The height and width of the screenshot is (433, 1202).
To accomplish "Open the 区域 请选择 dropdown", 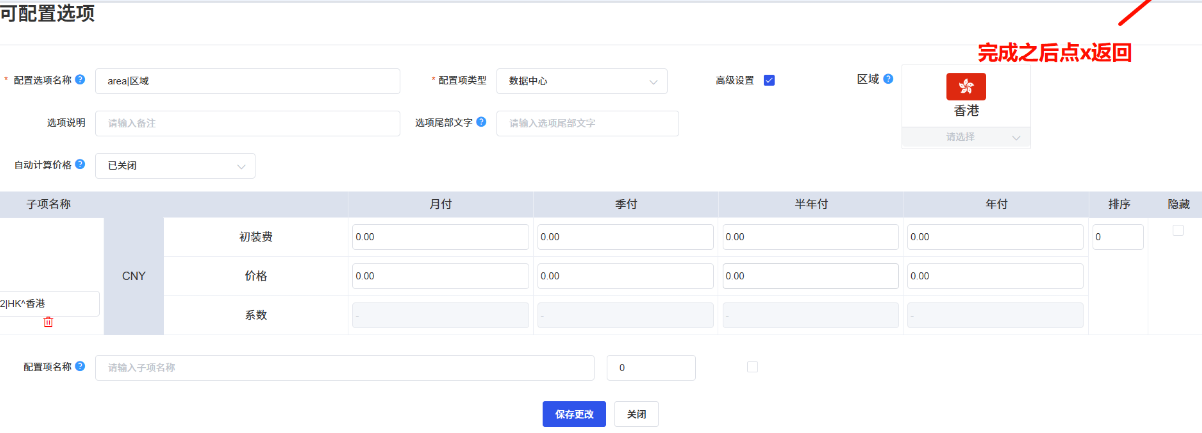I will (966, 137).
